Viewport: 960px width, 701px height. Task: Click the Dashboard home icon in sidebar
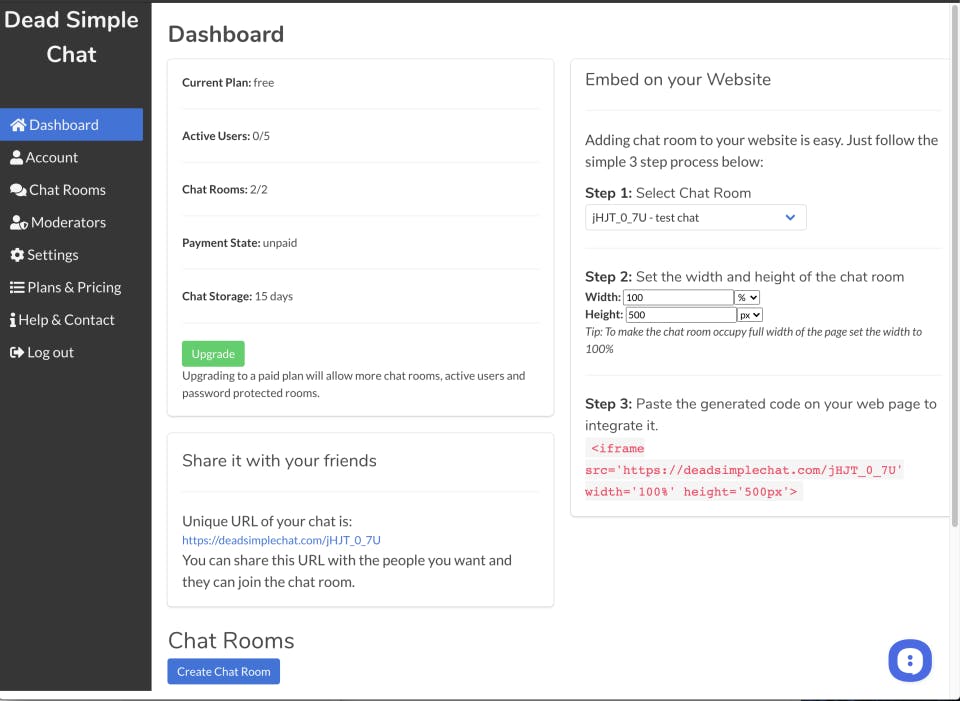click(x=18, y=125)
